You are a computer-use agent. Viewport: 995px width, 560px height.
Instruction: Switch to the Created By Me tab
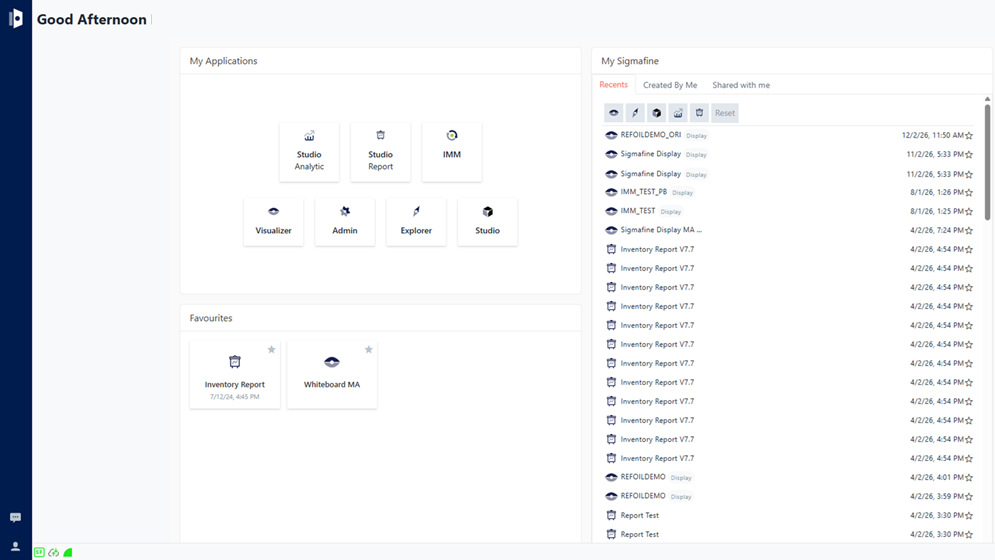click(670, 85)
